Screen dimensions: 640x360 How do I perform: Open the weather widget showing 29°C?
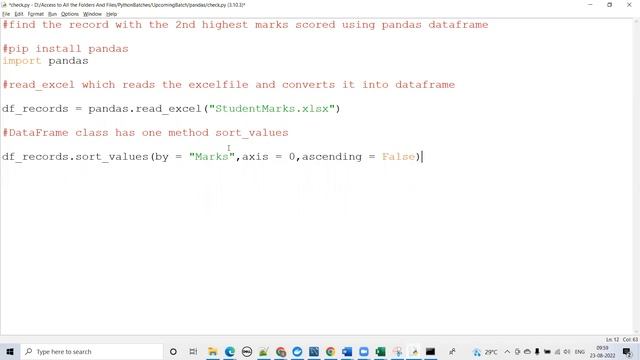tap(486, 351)
